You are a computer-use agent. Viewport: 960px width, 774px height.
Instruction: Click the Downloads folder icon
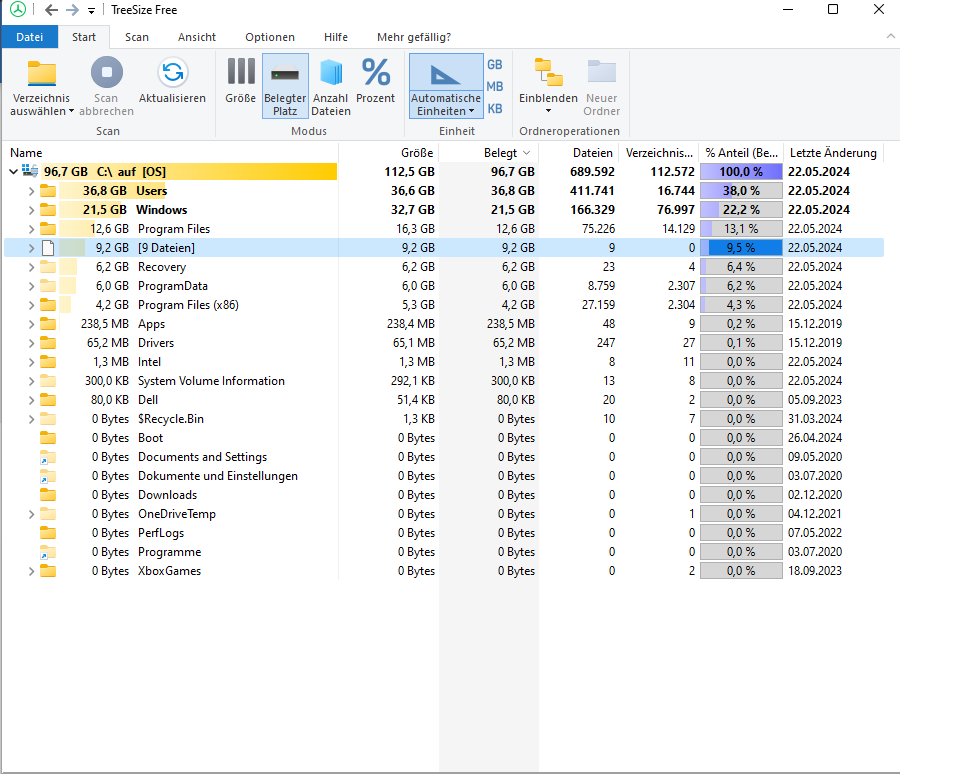pos(48,494)
